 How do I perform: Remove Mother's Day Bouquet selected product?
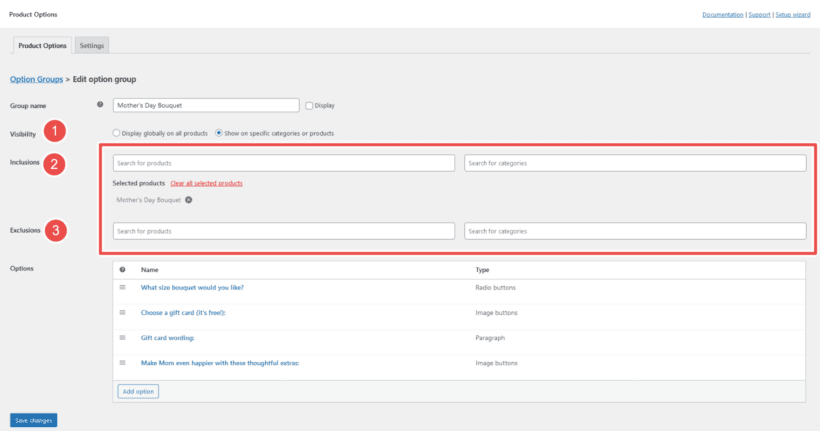[x=188, y=200]
